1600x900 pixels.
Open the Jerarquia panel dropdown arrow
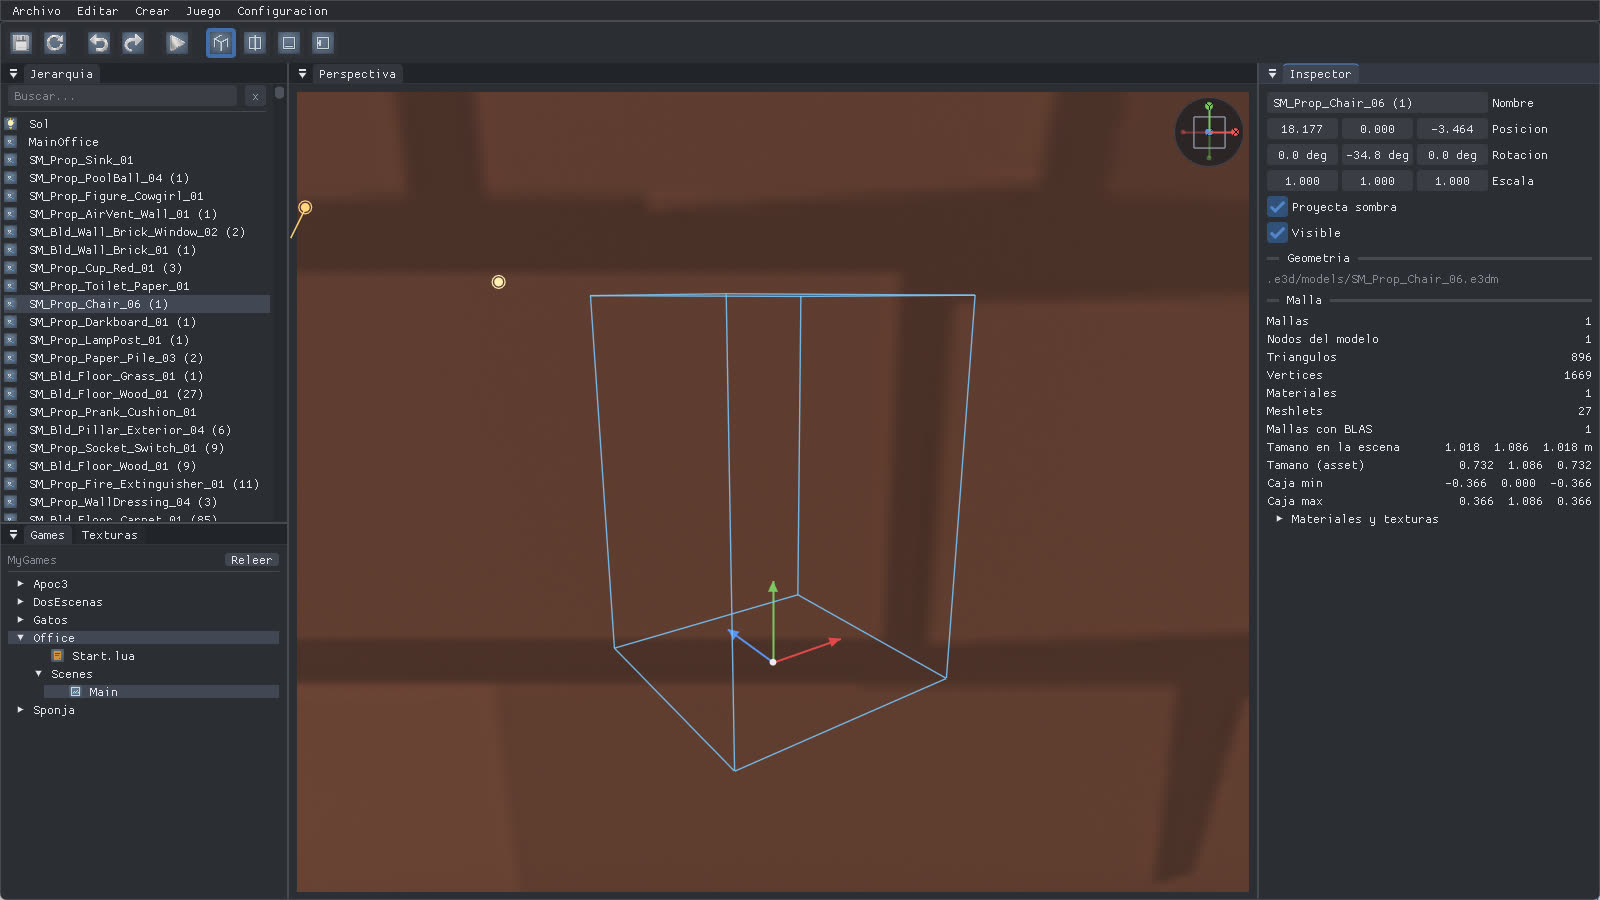coord(13,74)
